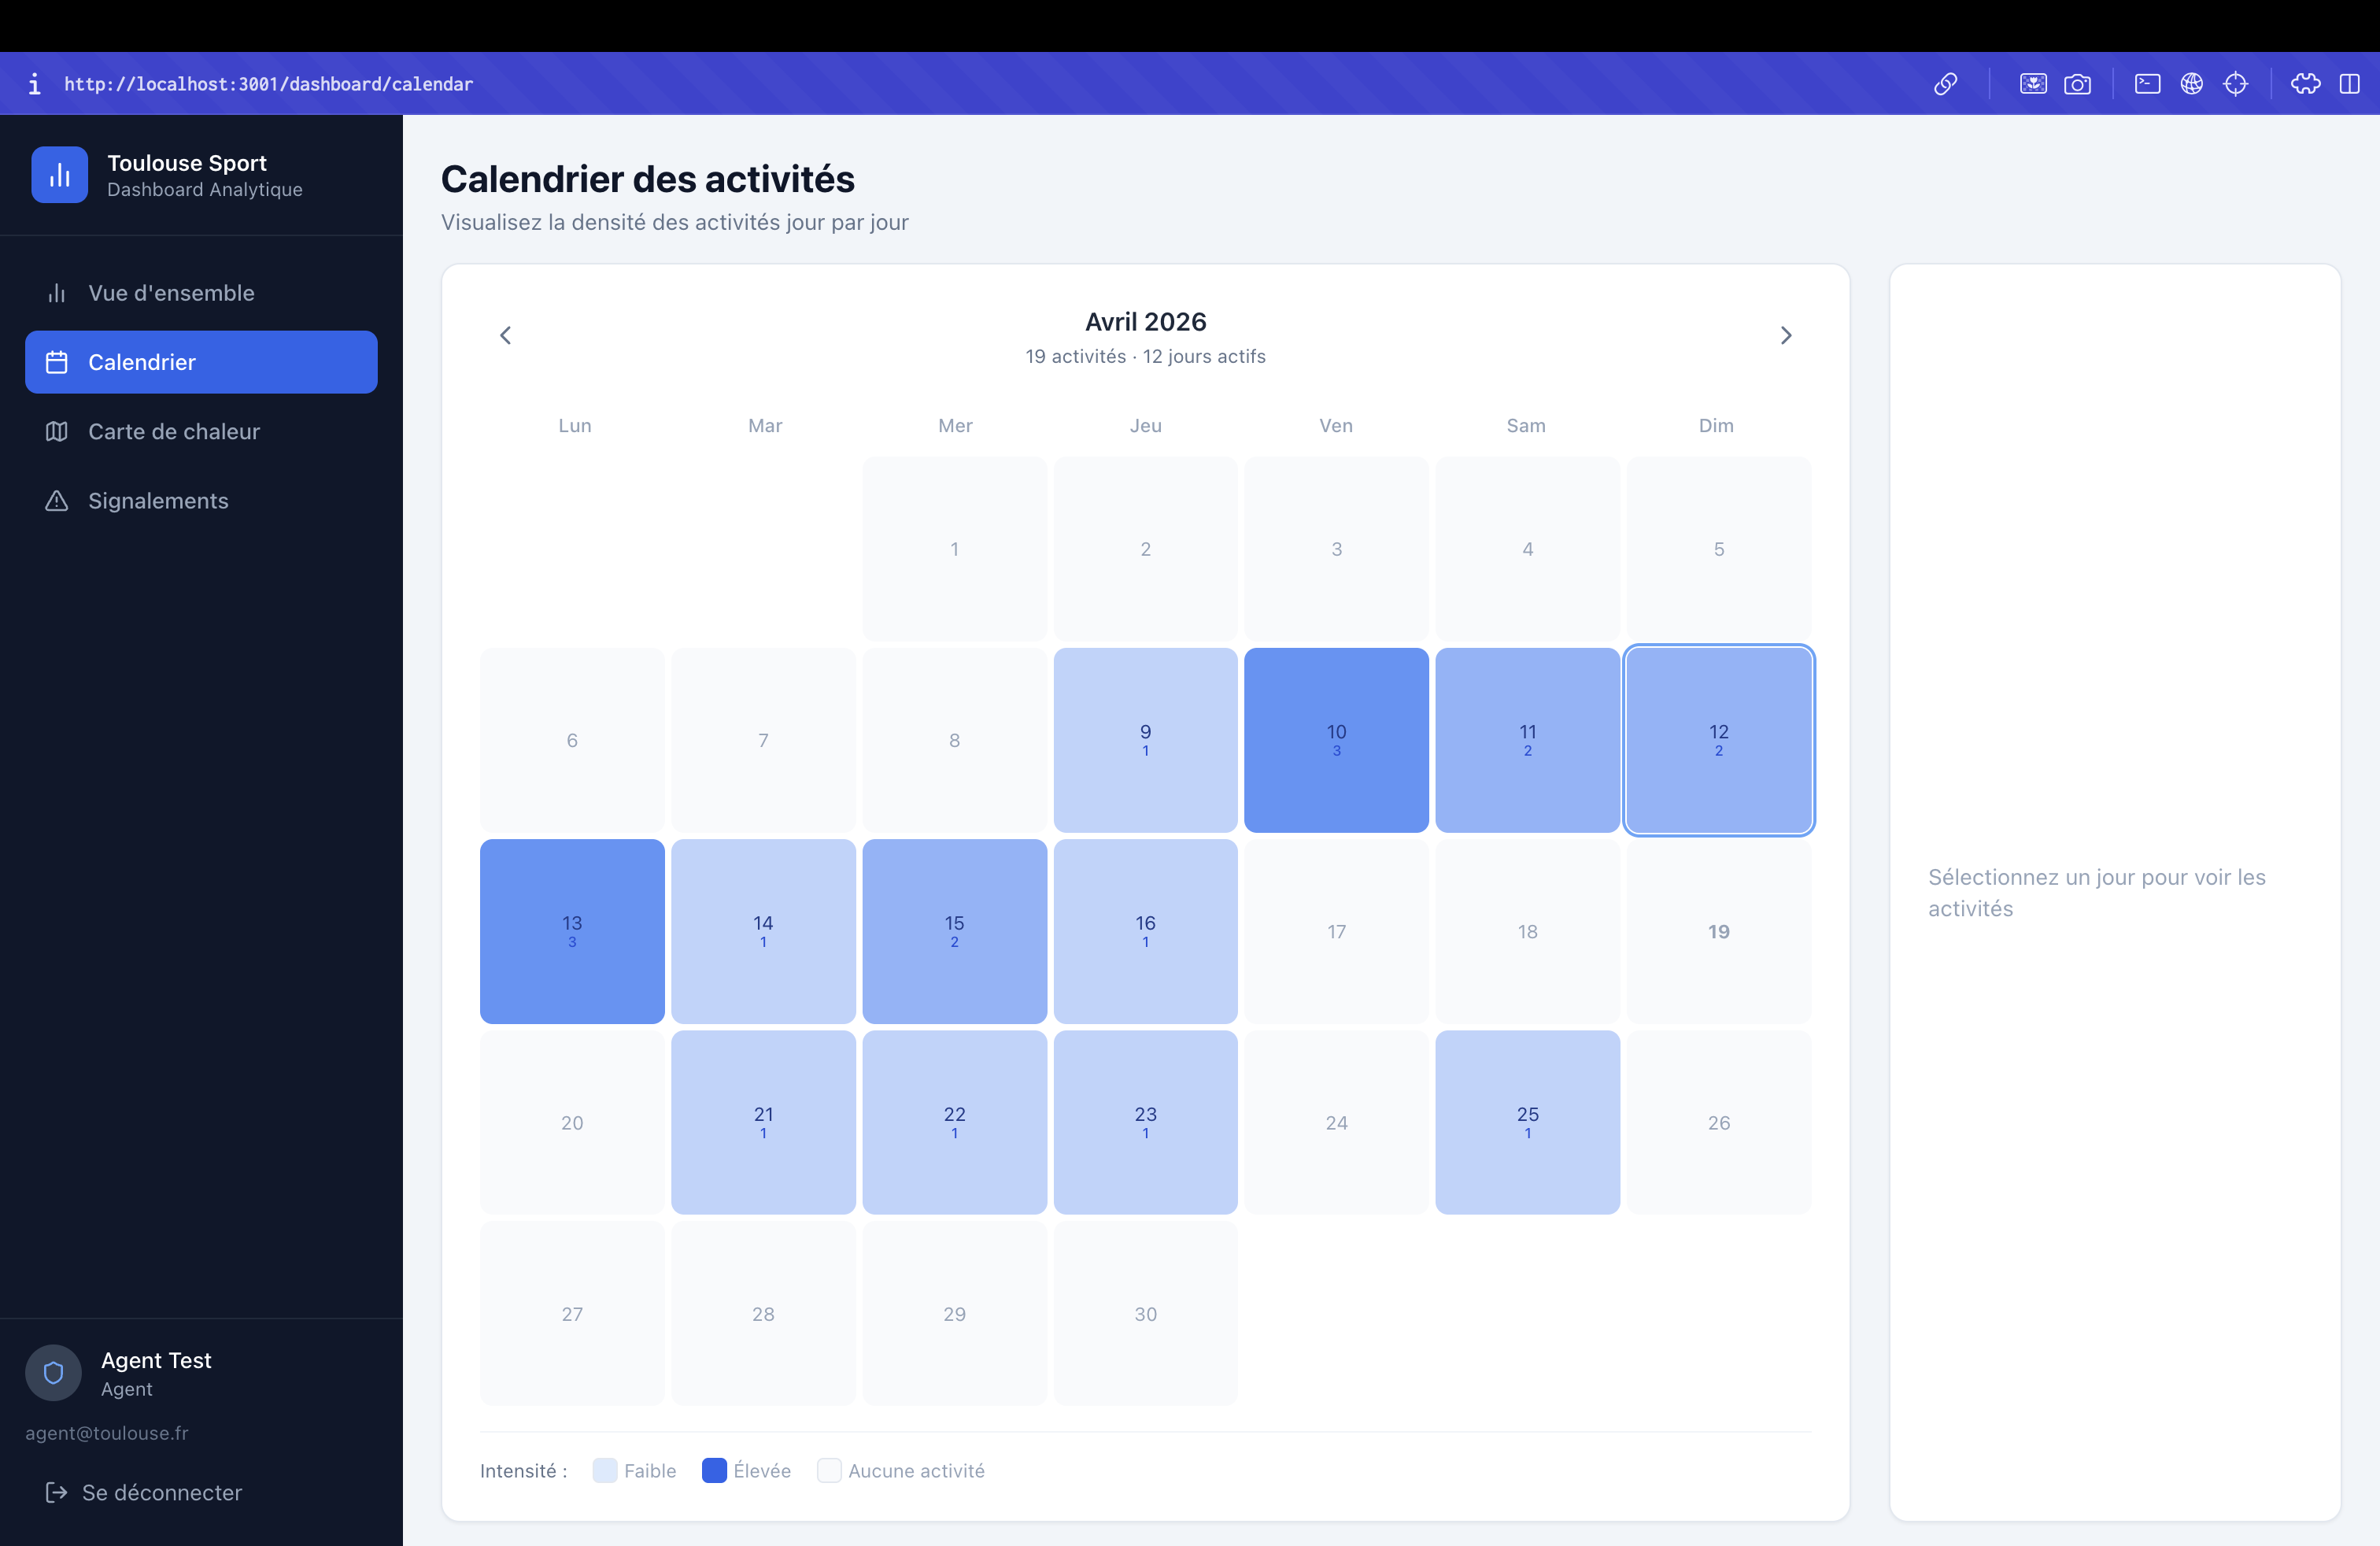
Task: Select today's date April 19
Action: tap(1719, 931)
